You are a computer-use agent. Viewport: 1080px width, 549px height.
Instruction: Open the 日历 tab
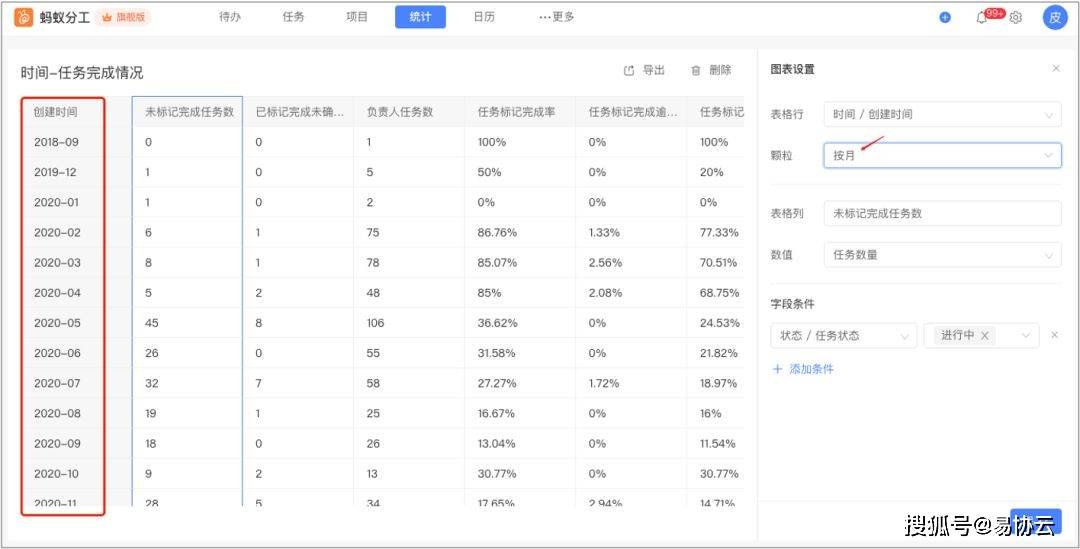(484, 17)
